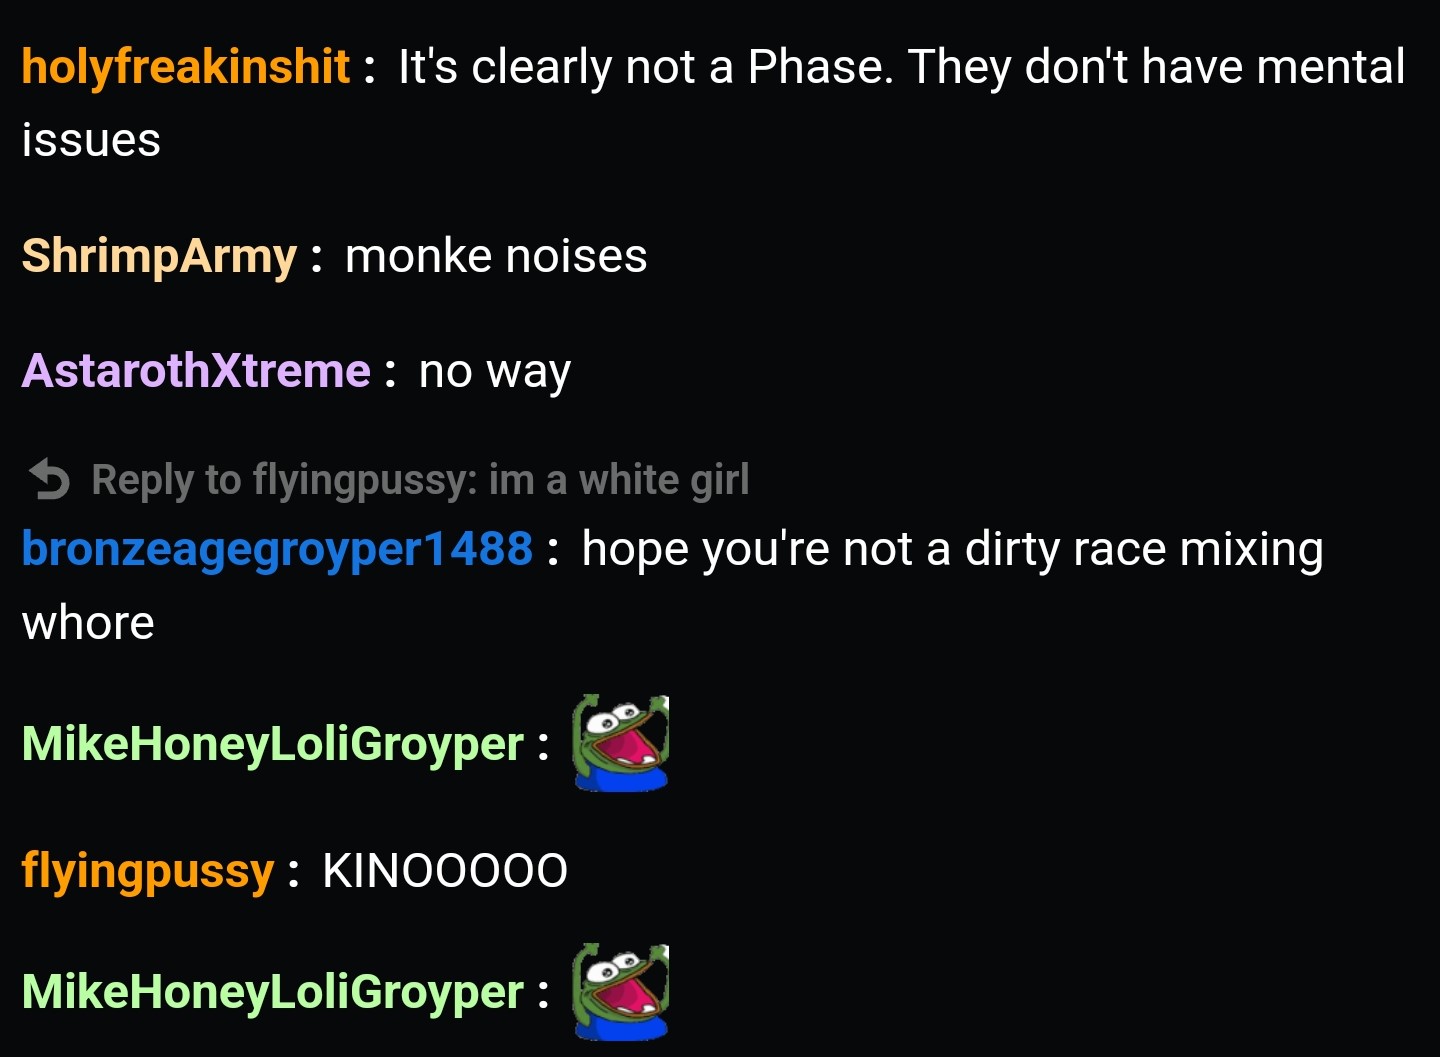This screenshot has width=1440, height=1057.
Task: Click the 'Reply to' label
Action: [x=167, y=481]
